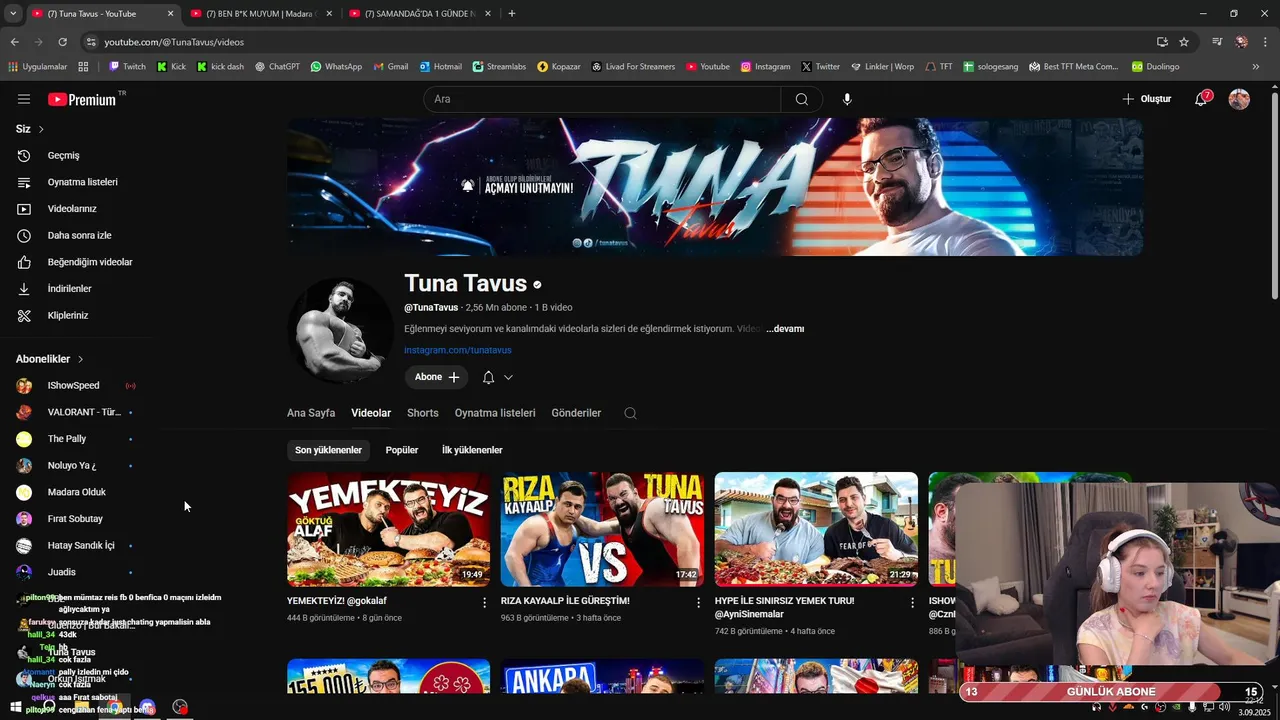This screenshot has height=720, width=1280.
Task: Open the Windows Start menu
Action: pos(16,707)
